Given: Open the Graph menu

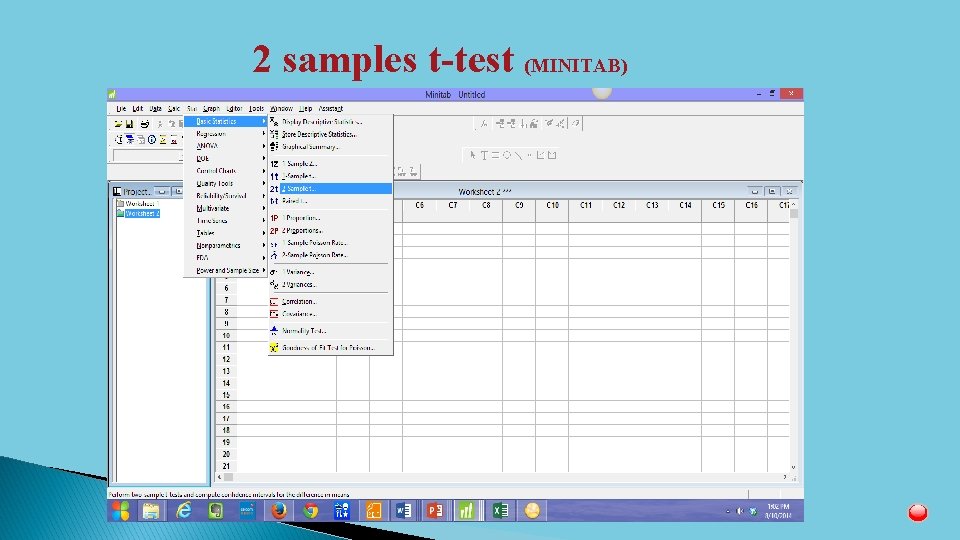Looking at the screenshot, I should coord(211,109).
